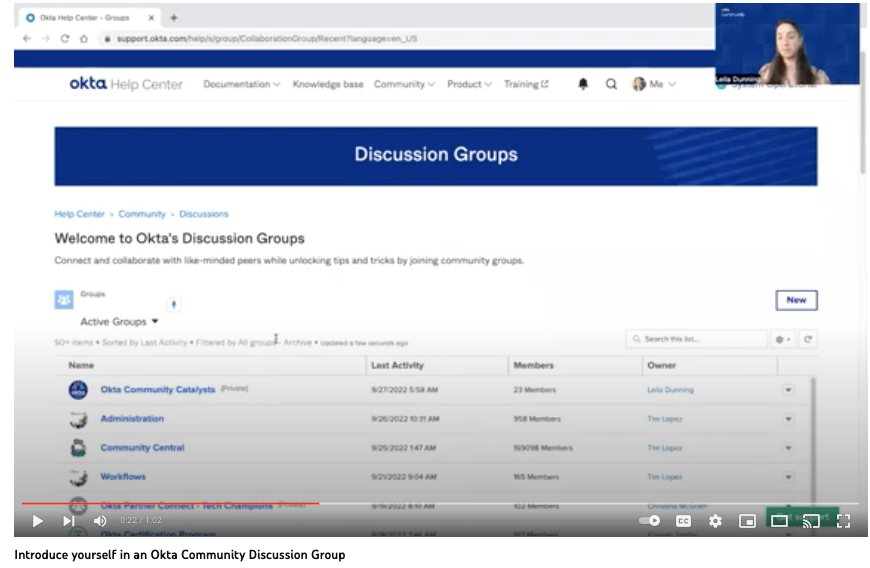This screenshot has width=870, height=568.
Task: Click the Administration group avatar
Action: pos(78,419)
